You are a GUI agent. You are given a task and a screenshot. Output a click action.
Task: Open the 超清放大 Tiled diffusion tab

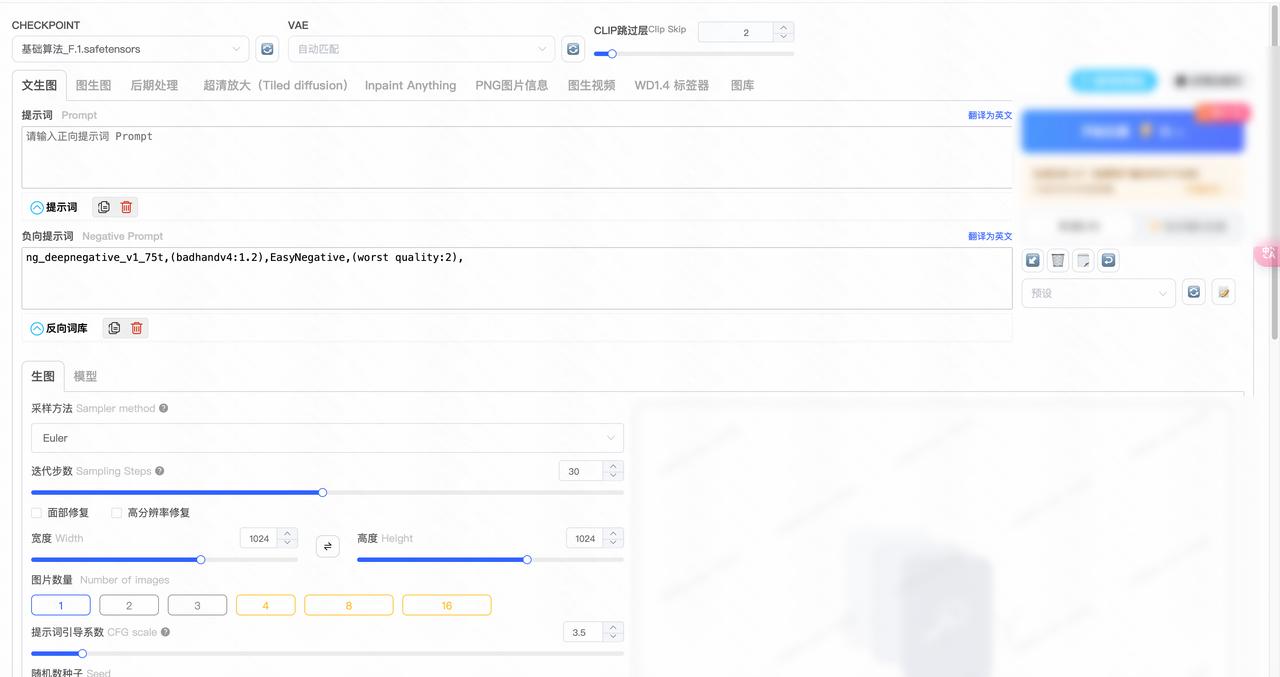click(x=275, y=85)
